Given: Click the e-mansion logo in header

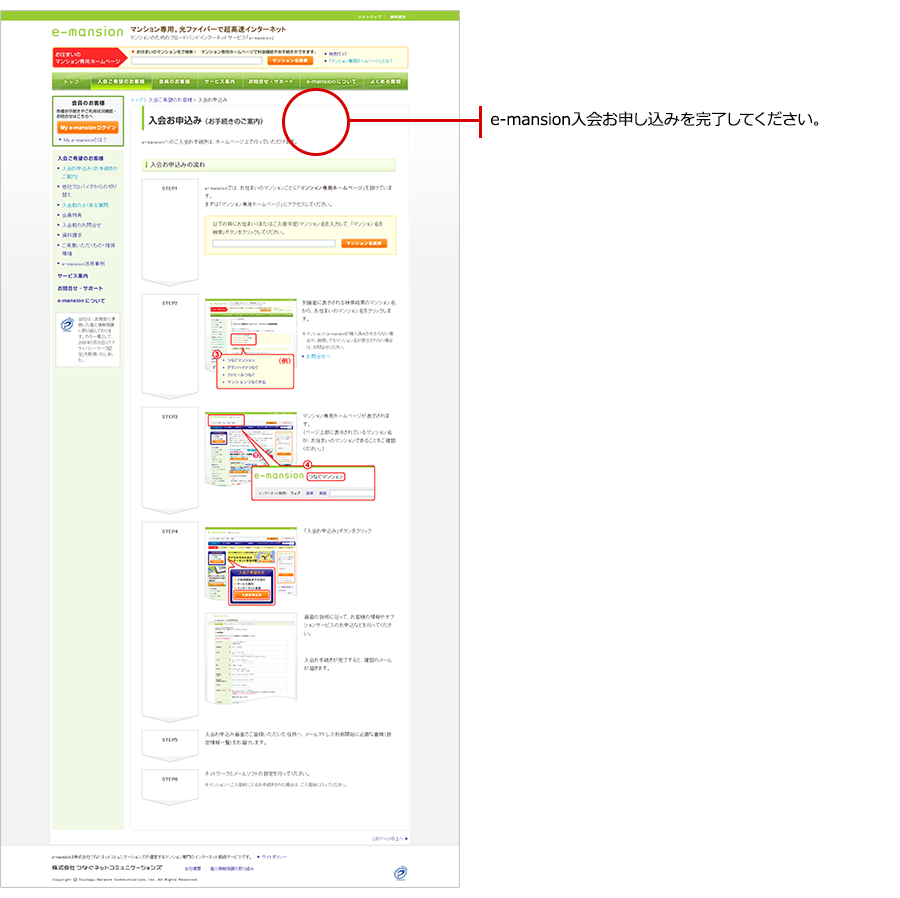Looking at the screenshot, I should 88,31.
